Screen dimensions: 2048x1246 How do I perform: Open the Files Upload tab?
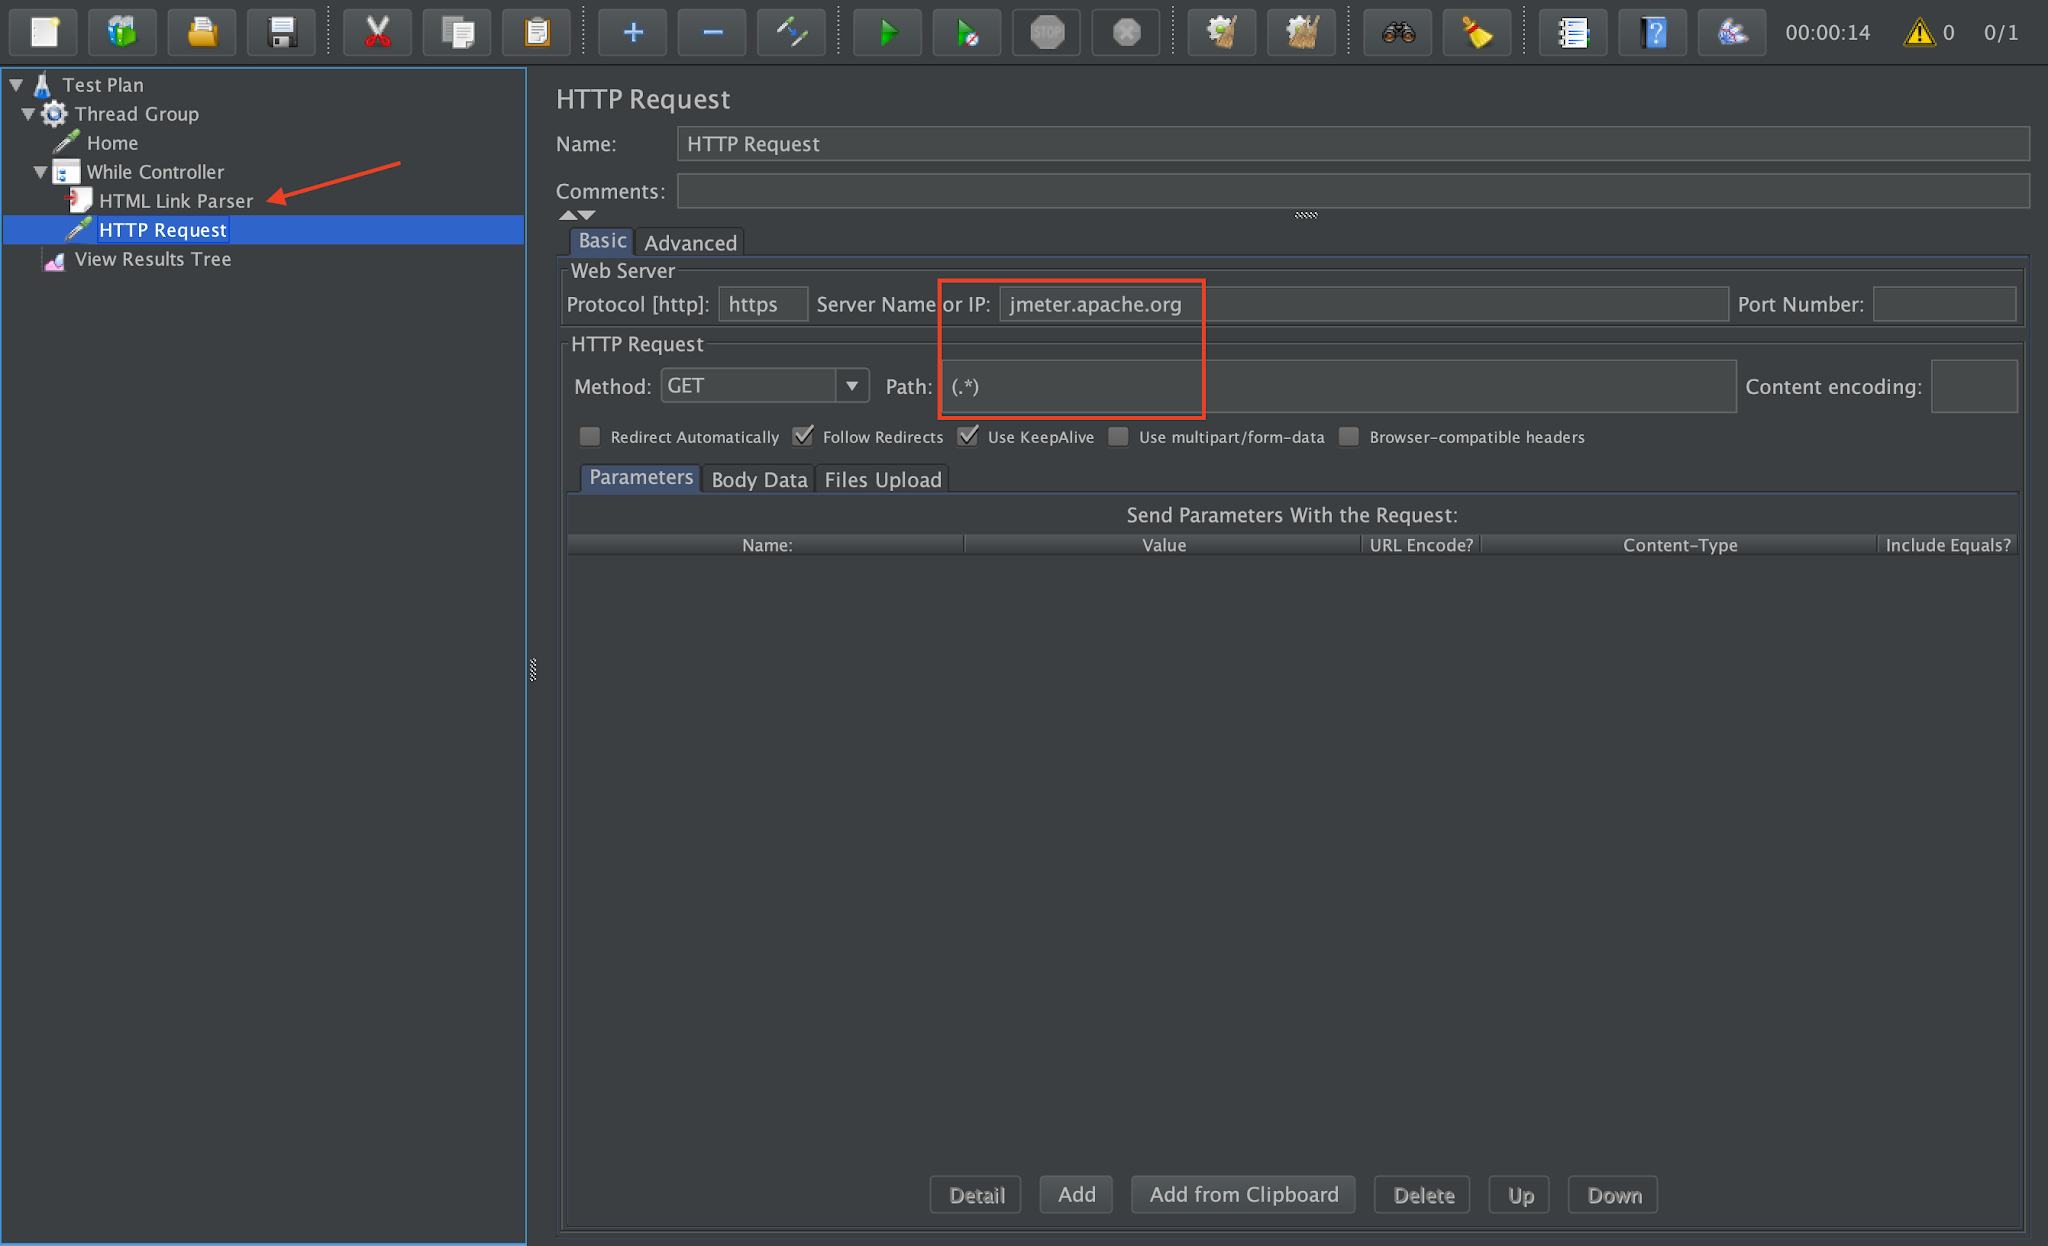pos(883,479)
